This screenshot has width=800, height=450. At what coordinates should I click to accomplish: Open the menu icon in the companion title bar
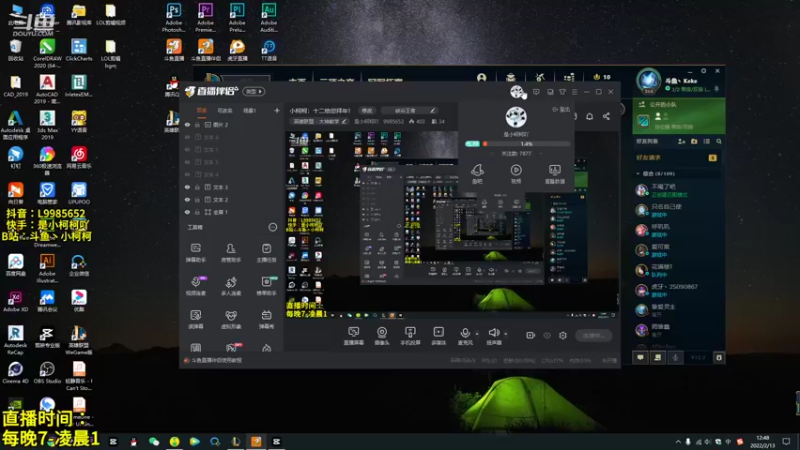pyautogui.click(x=574, y=92)
